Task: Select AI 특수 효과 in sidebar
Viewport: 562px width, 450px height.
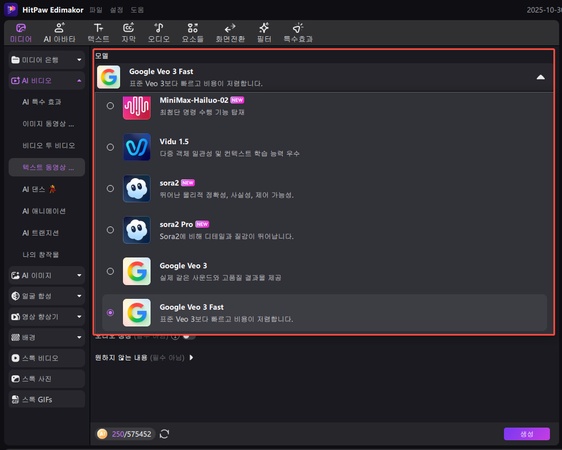Action: pos(42,102)
